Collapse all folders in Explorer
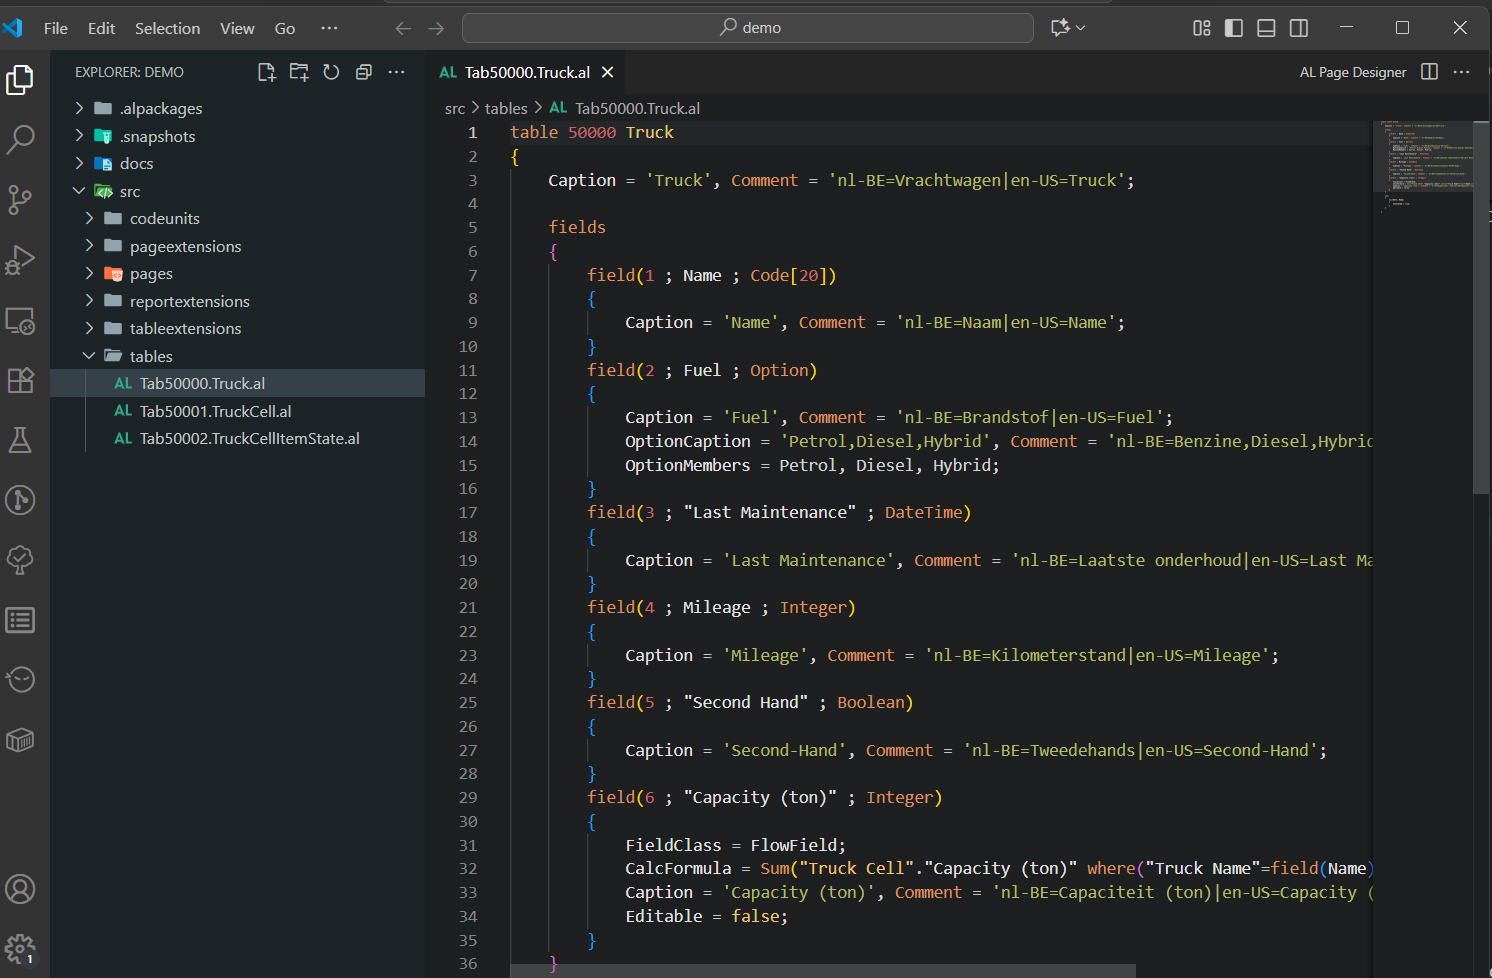This screenshot has height=978, width=1492. tap(364, 72)
